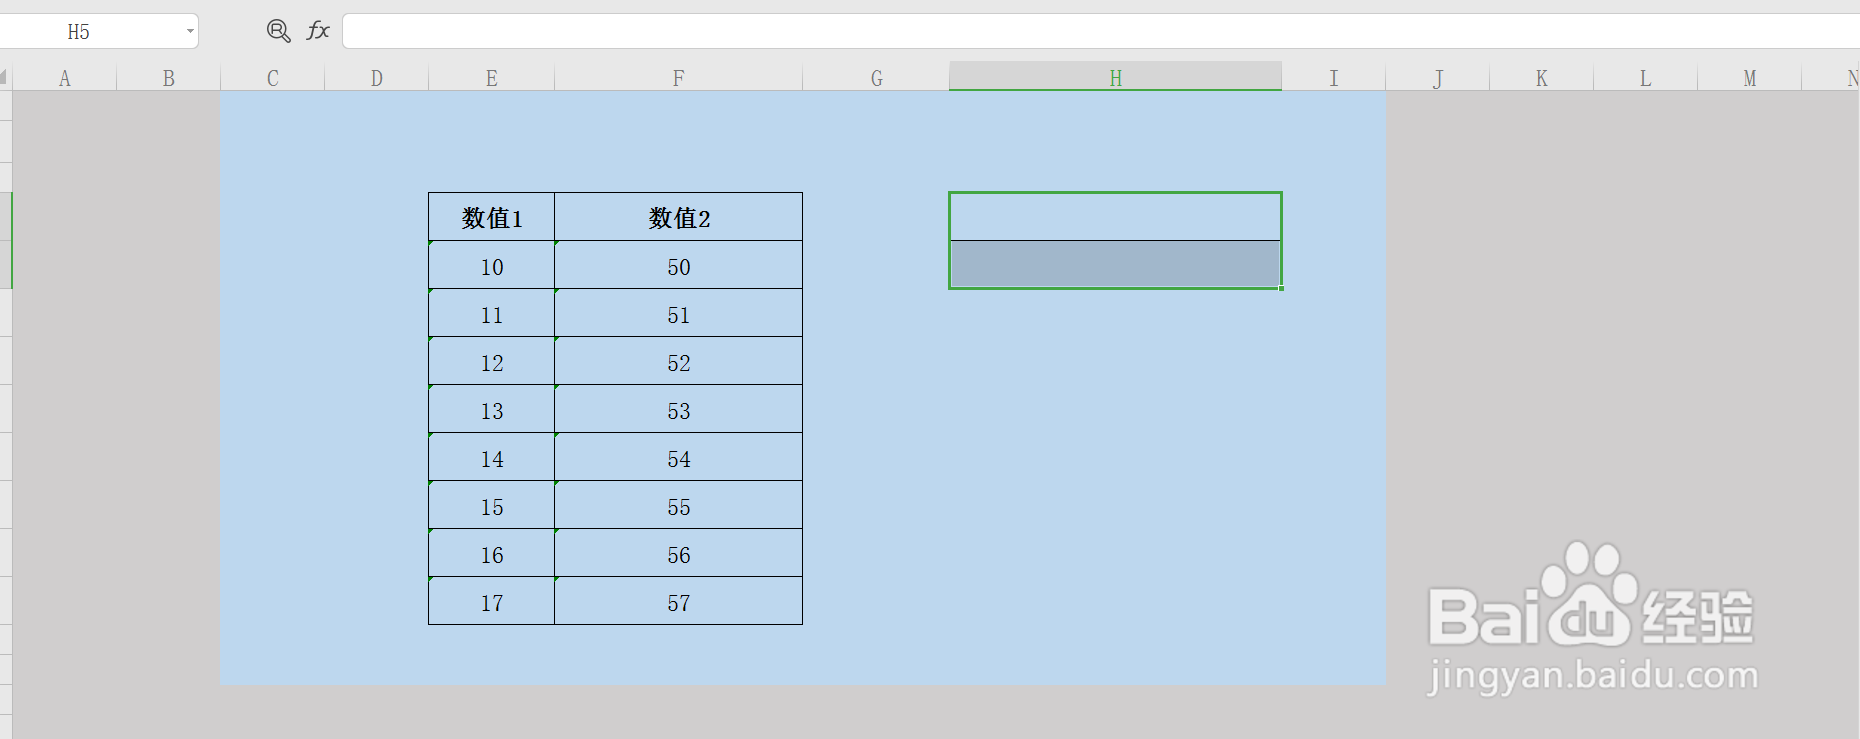Select the cell containing 14
This screenshot has height=739, width=1860.
(x=492, y=457)
